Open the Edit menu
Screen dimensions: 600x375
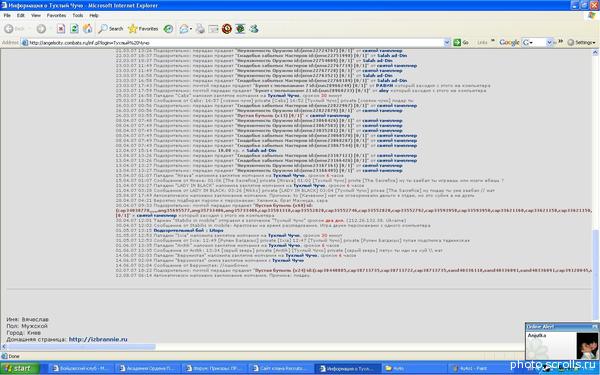21,15
